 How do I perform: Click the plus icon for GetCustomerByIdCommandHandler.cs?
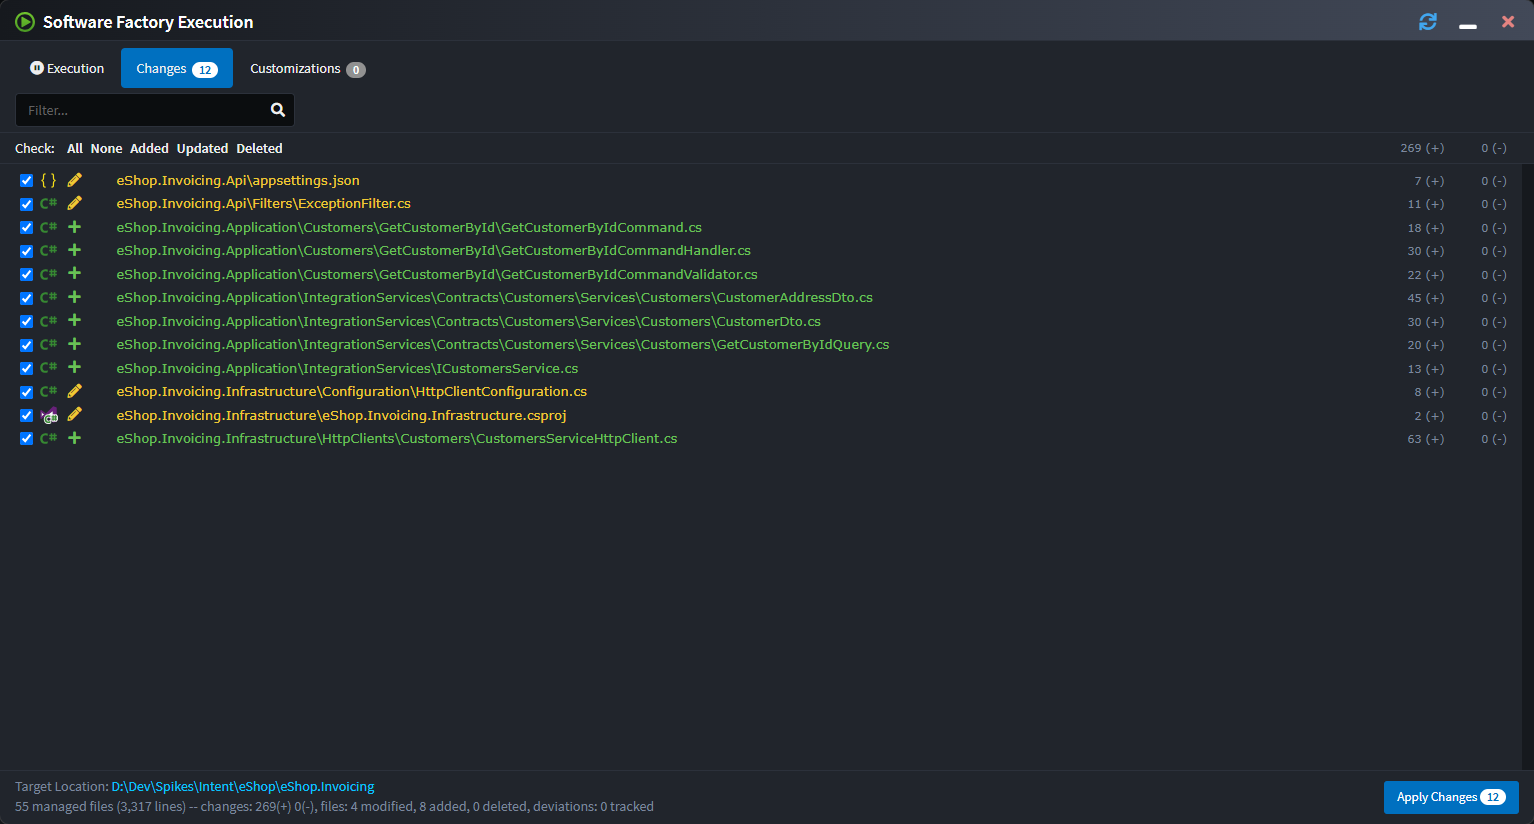pyautogui.click(x=74, y=250)
